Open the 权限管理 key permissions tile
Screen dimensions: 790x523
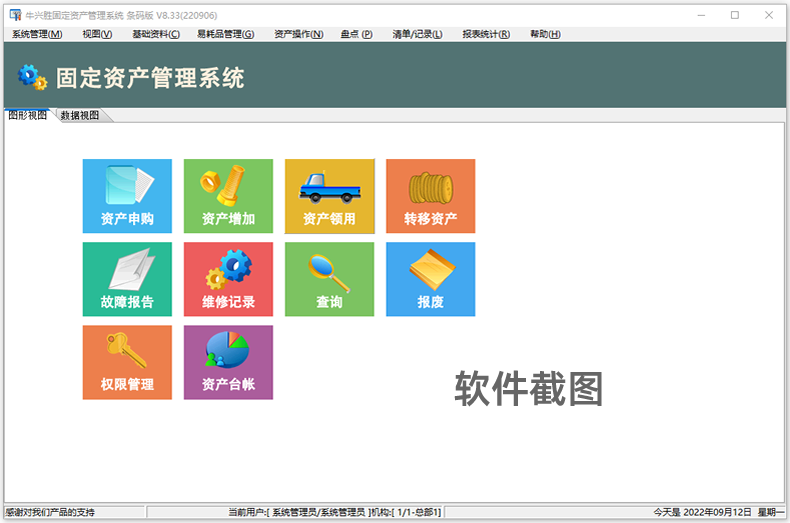coord(127,362)
